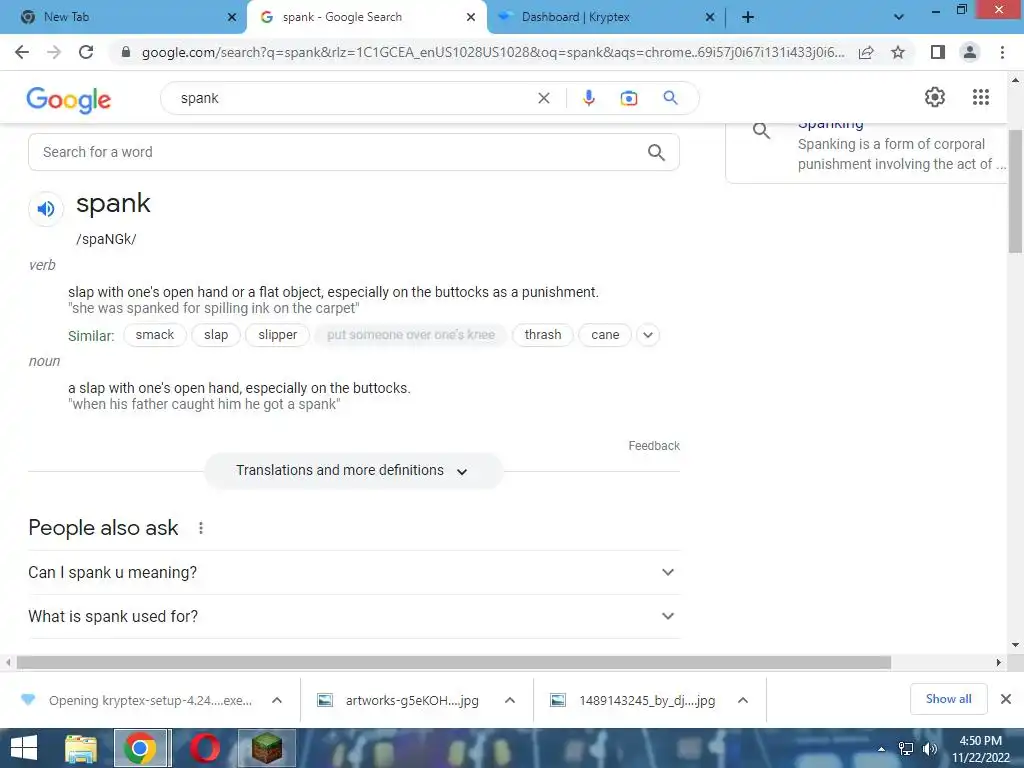Click the taskbar clock showing 4:50 PM
Viewport: 1024px width, 768px height.
click(980, 749)
